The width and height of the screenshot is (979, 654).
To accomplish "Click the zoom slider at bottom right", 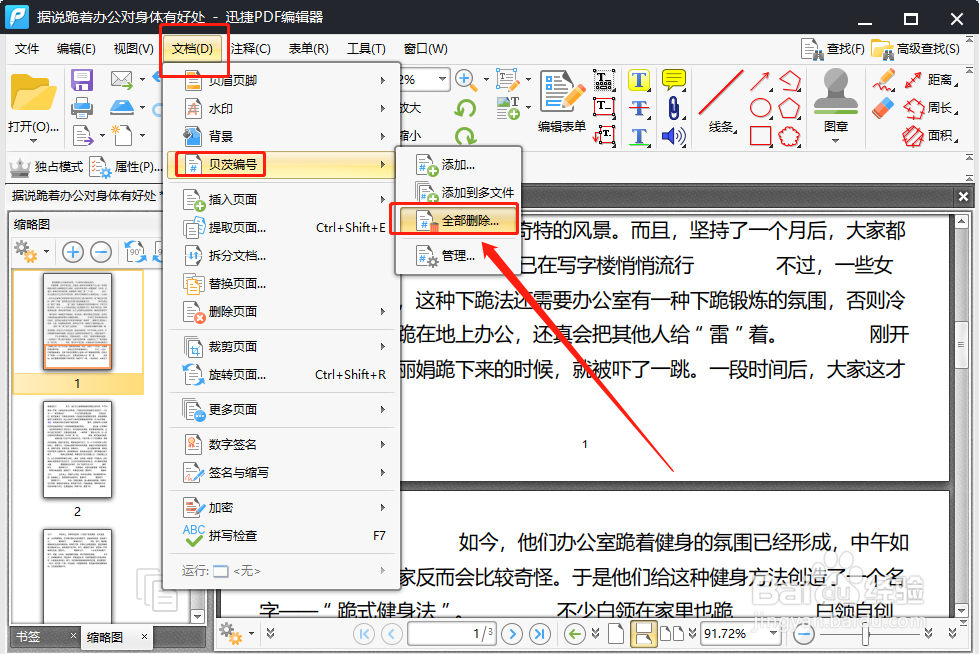I will [x=865, y=633].
